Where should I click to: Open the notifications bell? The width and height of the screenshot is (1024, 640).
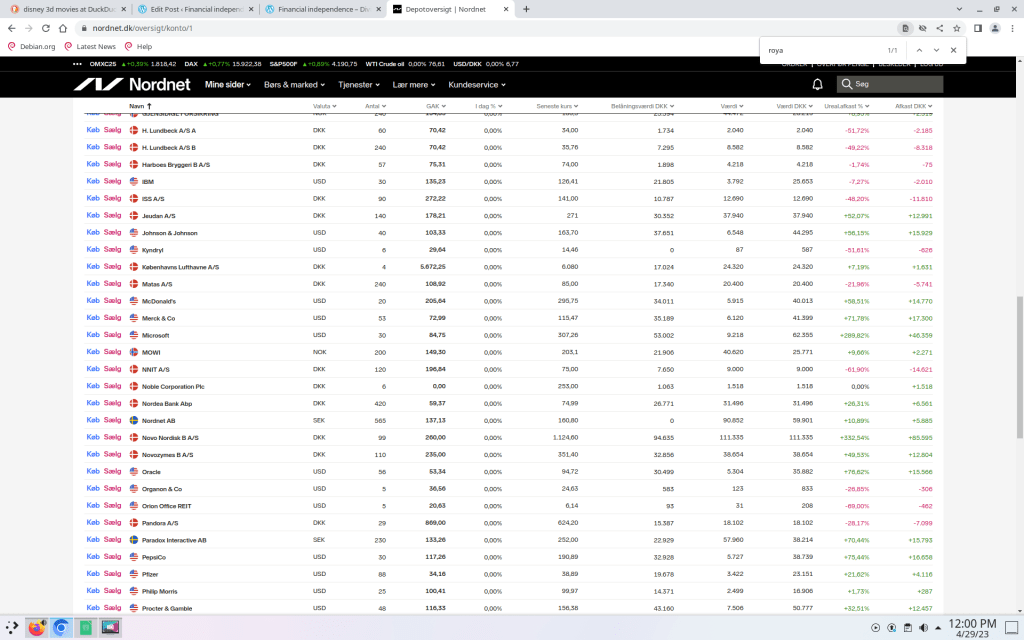pyautogui.click(x=818, y=85)
